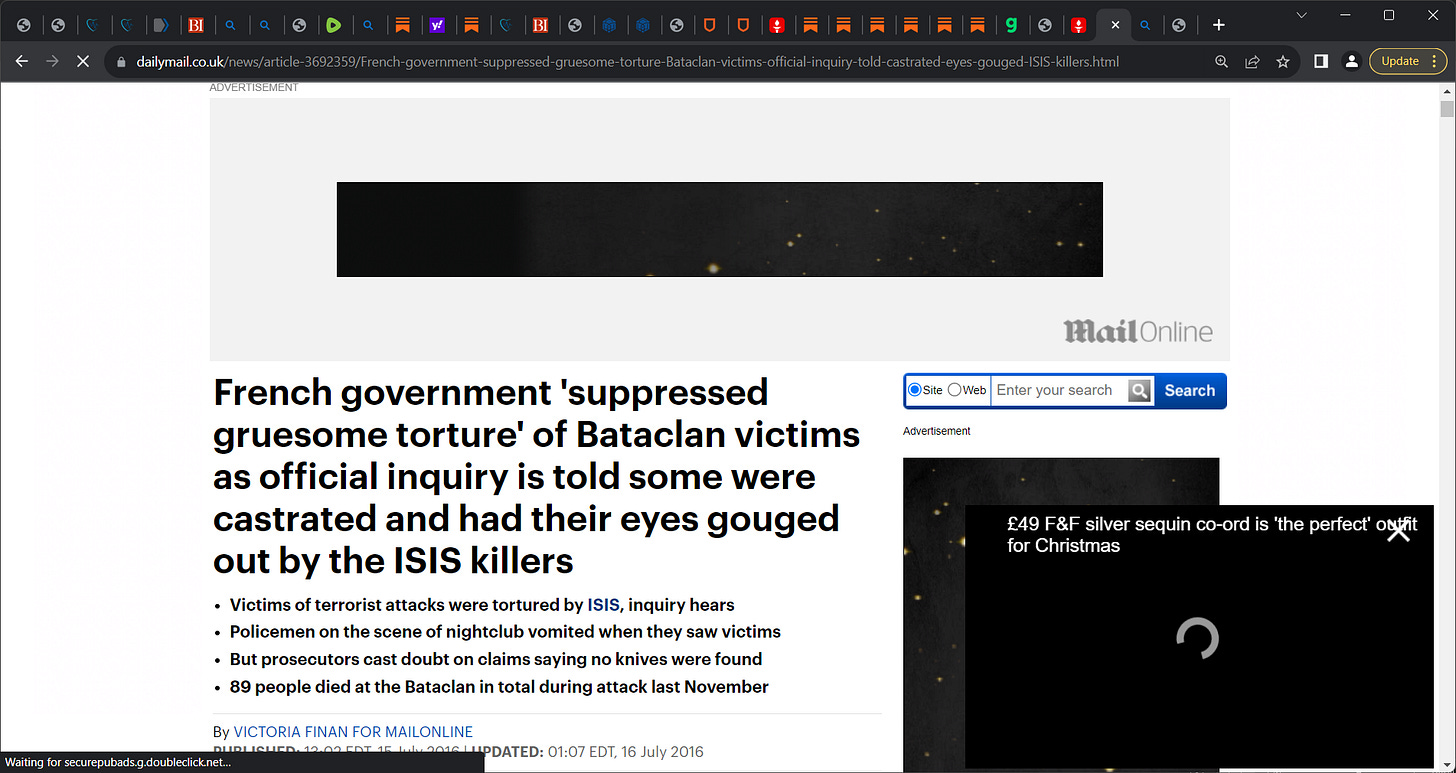Click the magnifier icon in site search
The image size is (1456, 773).
(x=1139, y=391)
